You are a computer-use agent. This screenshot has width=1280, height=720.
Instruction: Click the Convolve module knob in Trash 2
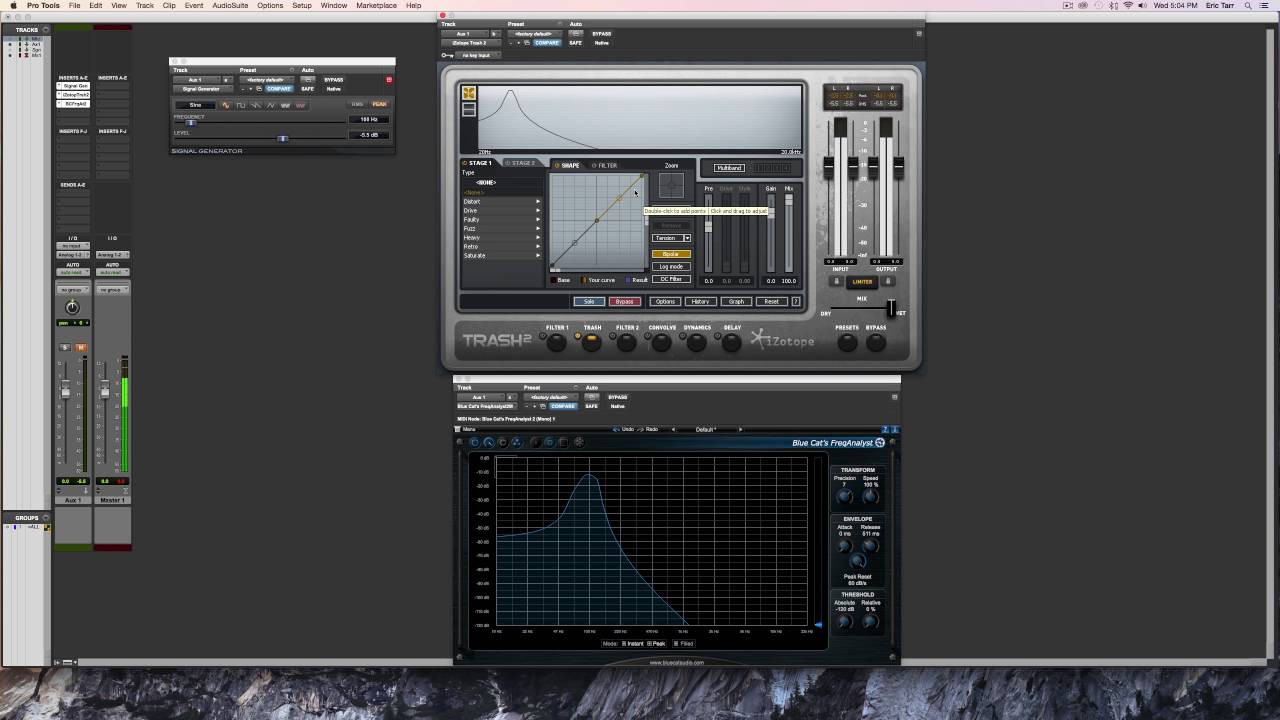(x=662, y=342)
